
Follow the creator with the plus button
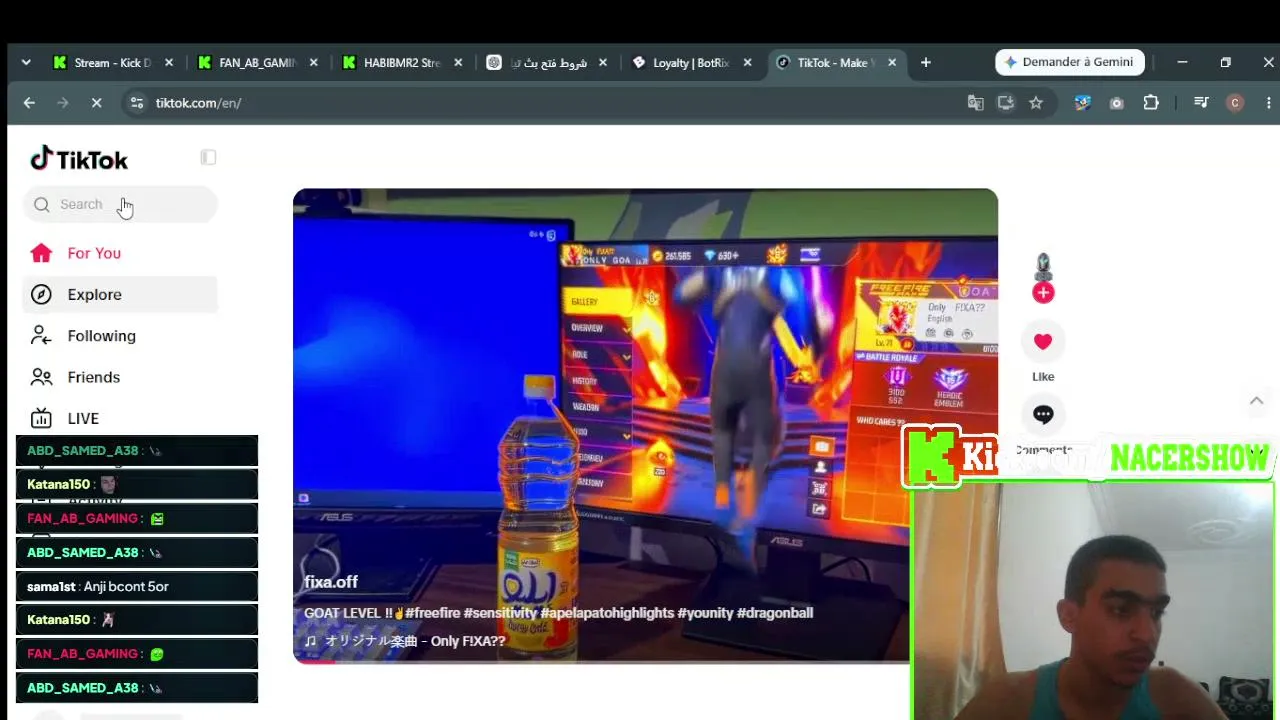(1043, 292)
